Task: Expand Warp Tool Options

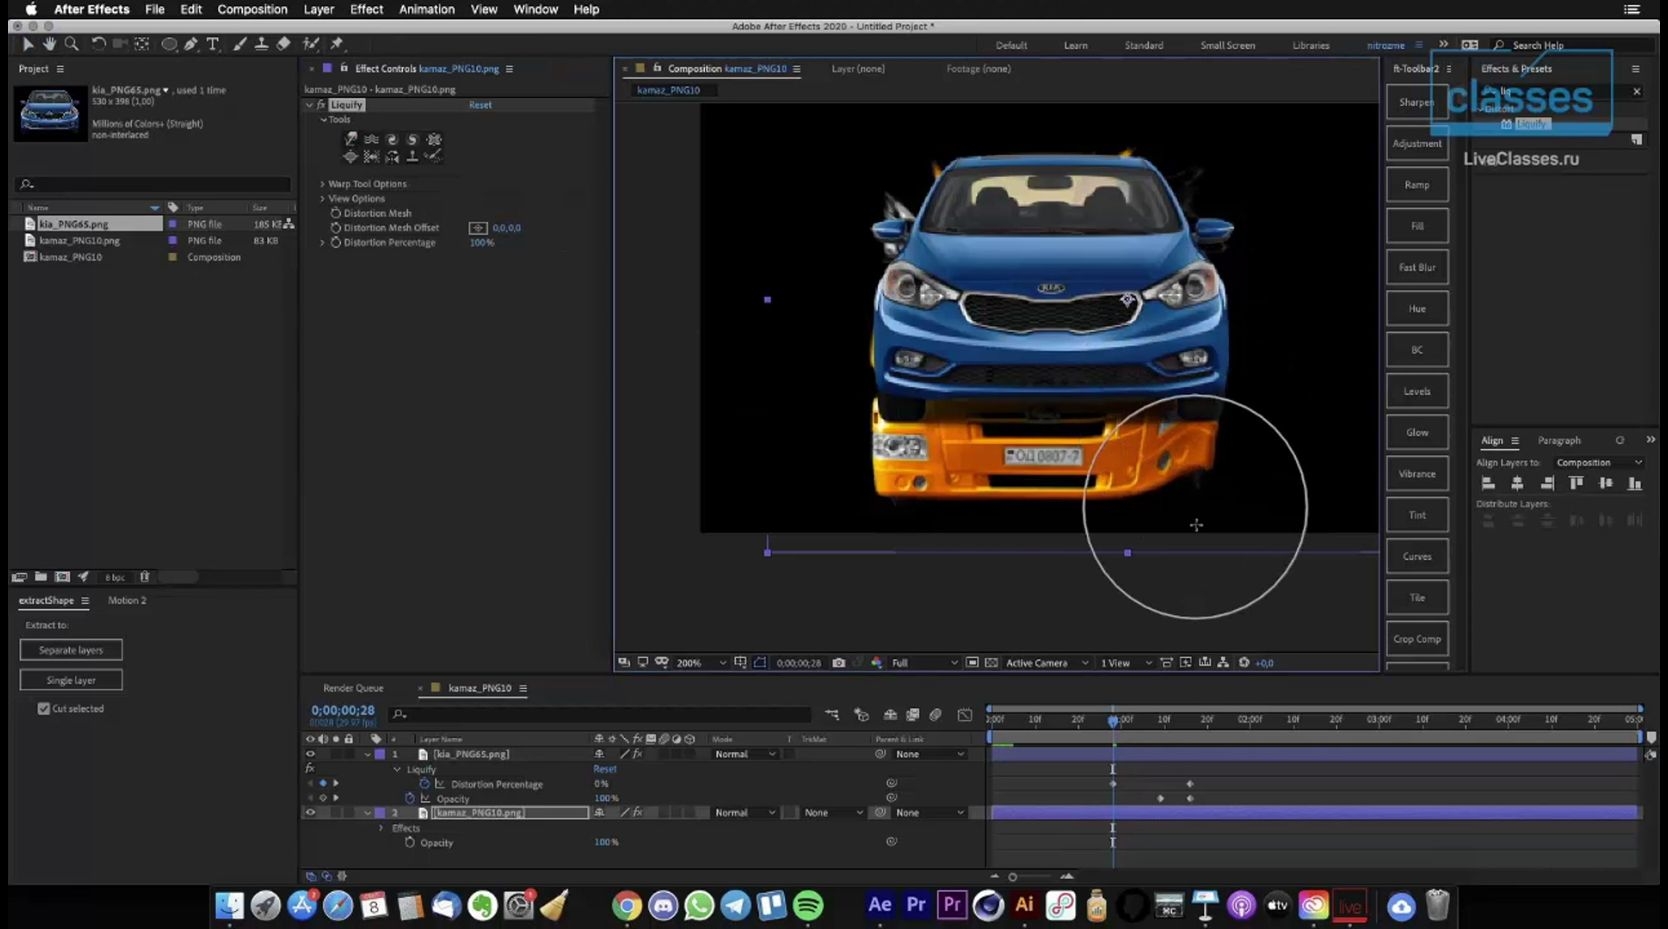Action: pyautogui.click(x=322, y=184)
